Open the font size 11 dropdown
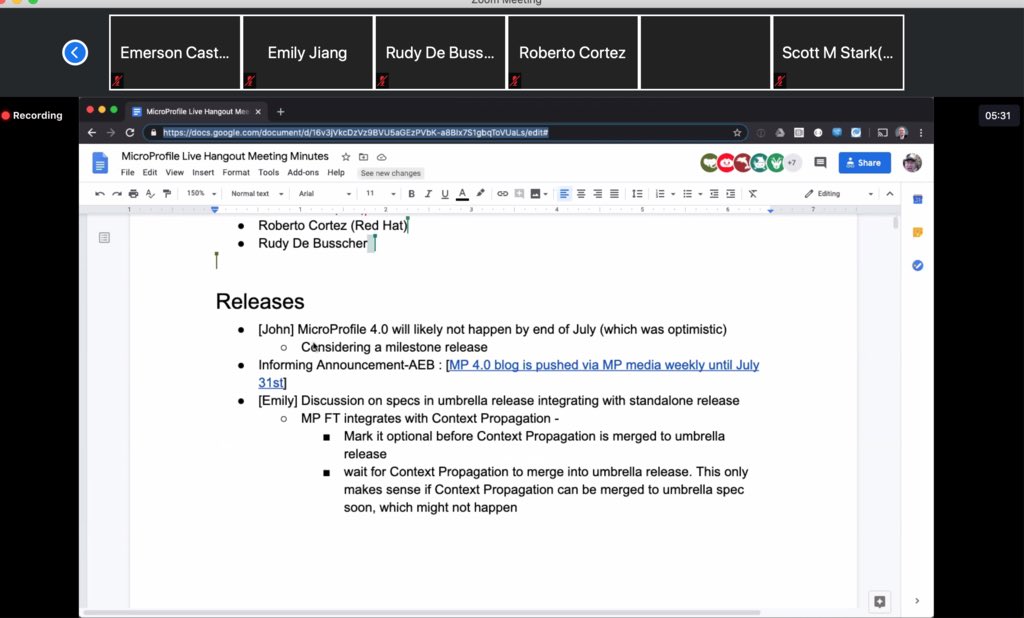Screen dimensions: 1024x618 tap(381, 193)
